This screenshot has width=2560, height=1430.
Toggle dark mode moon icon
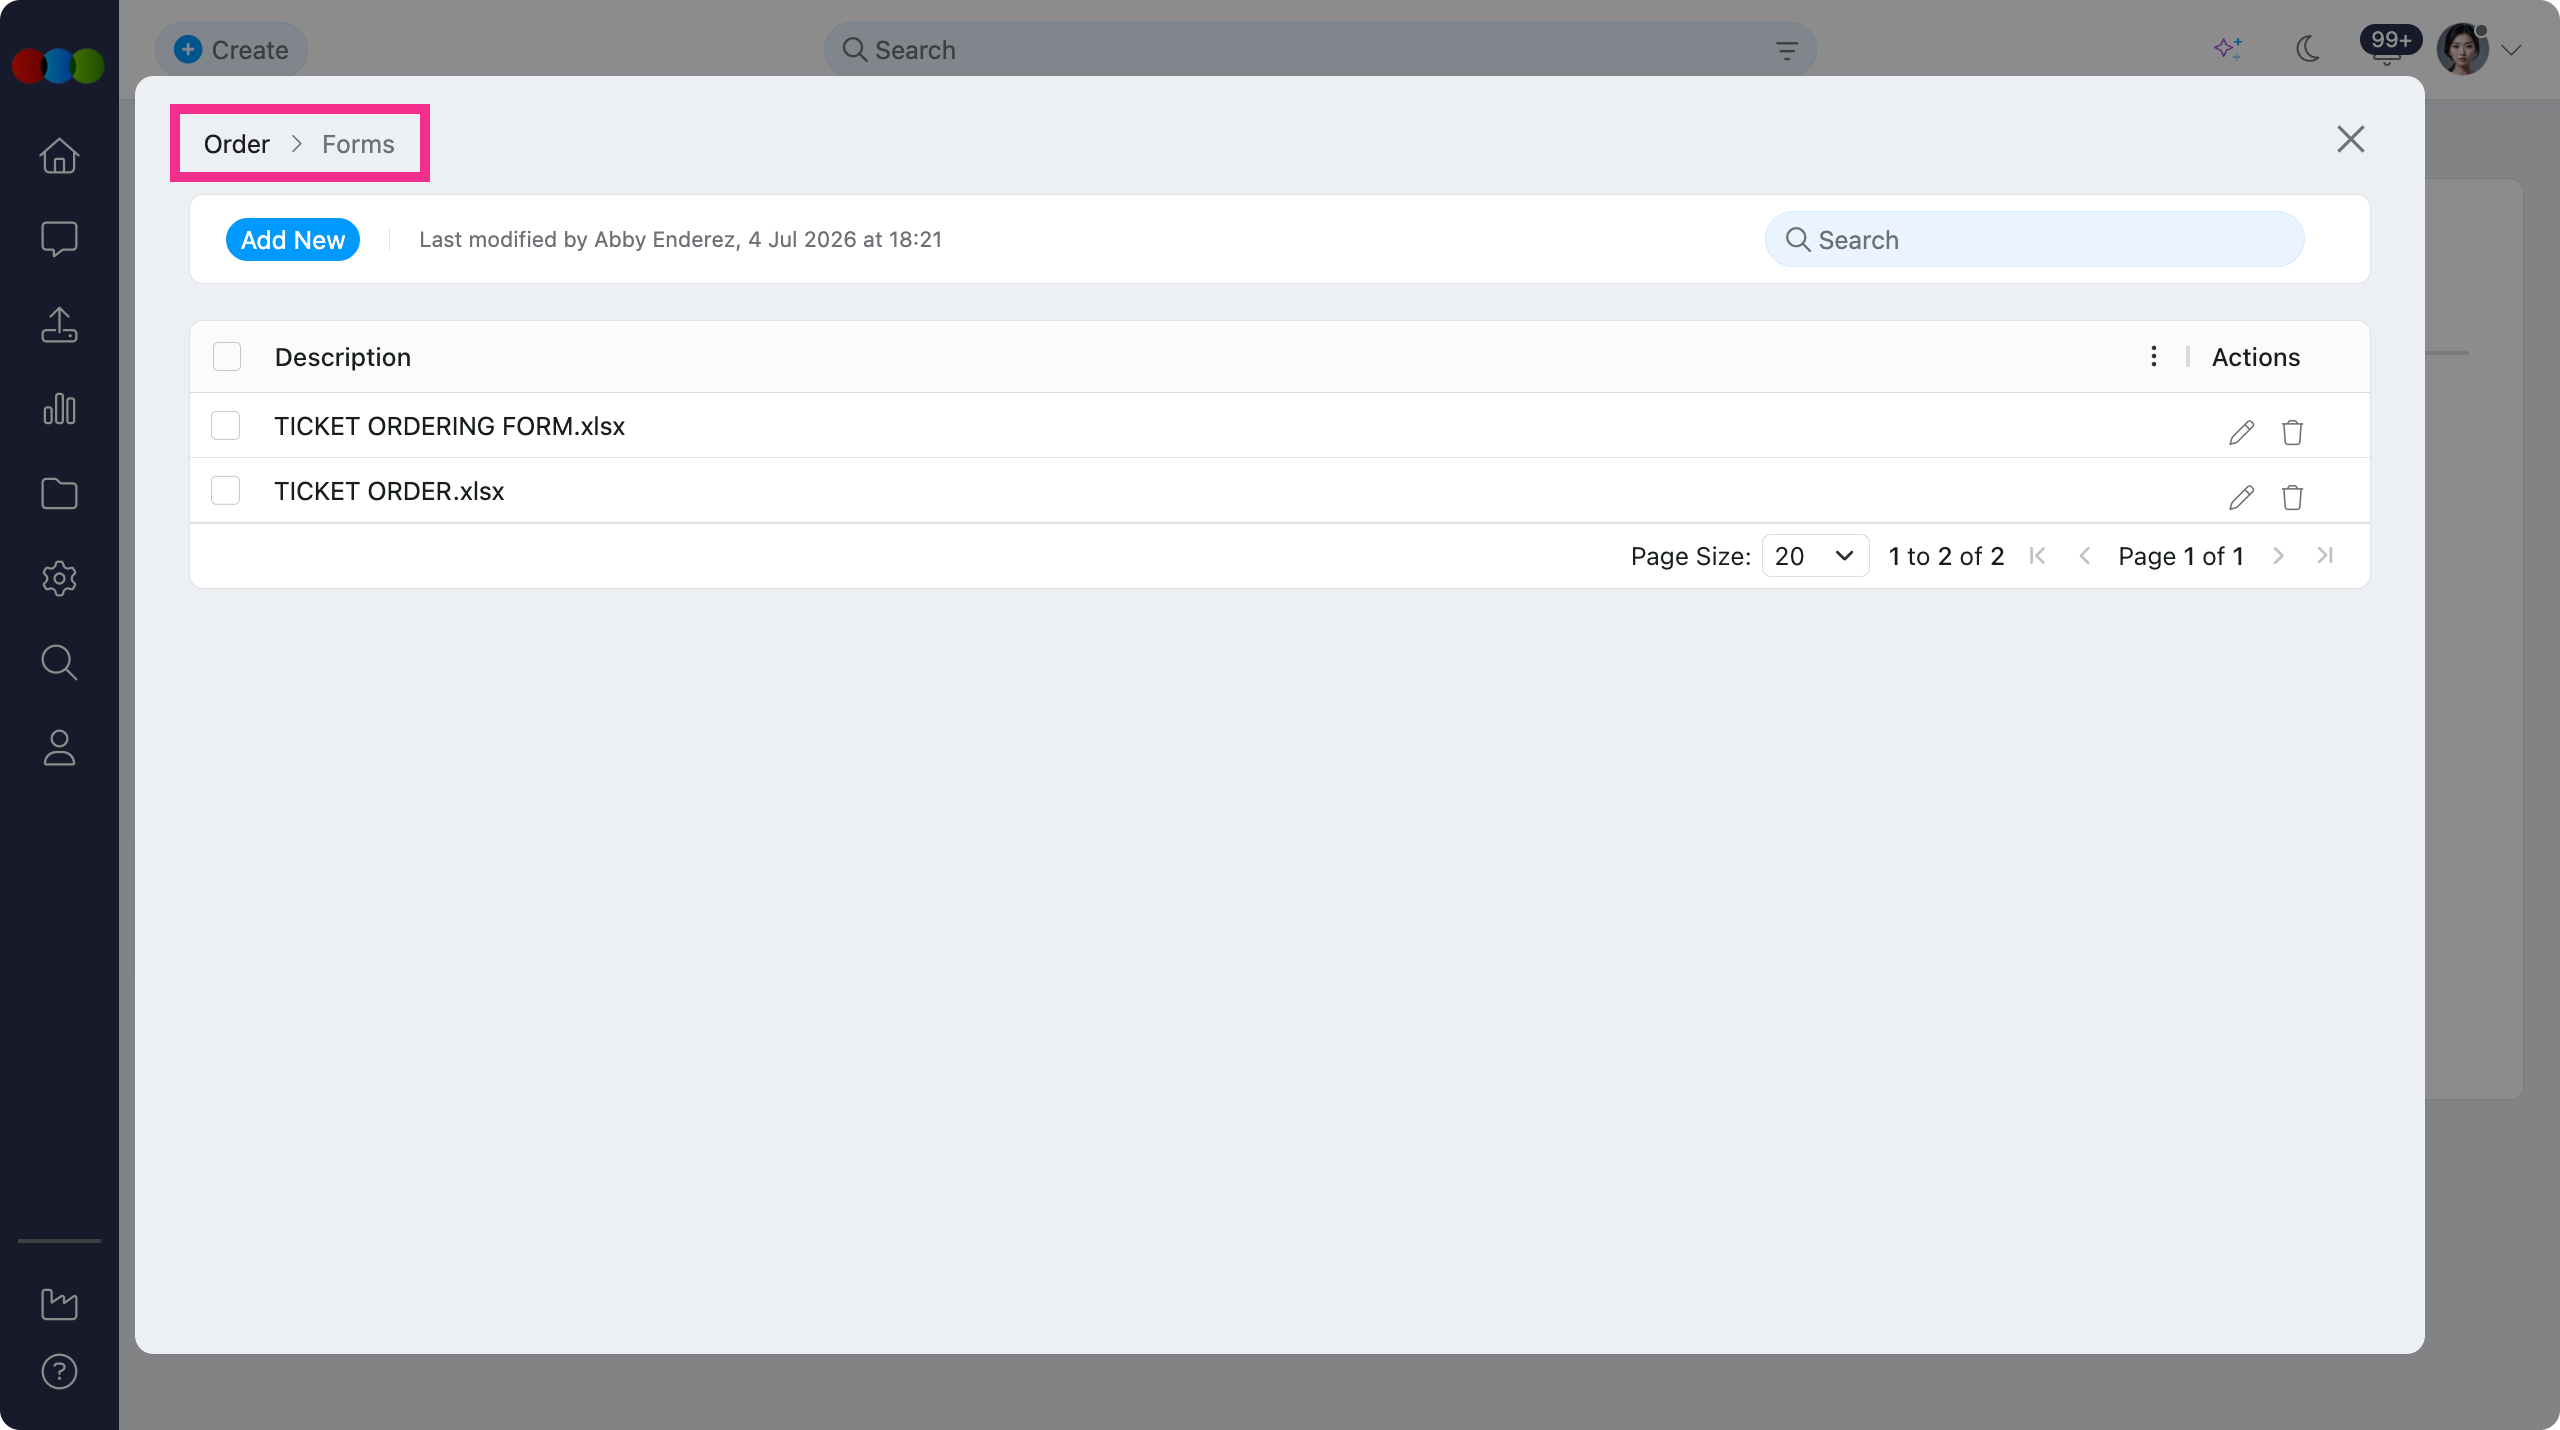[2308, 48]
